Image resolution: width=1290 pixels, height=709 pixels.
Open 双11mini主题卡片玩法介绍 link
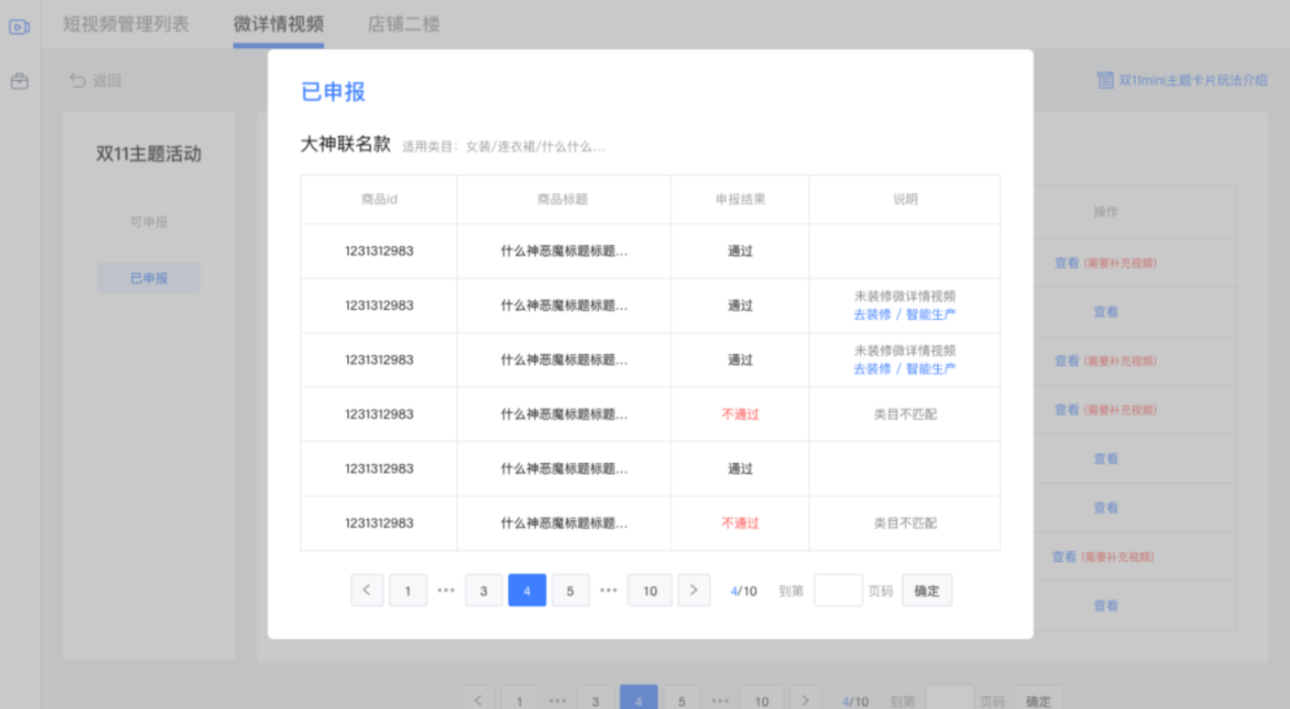click(x=1192, y=80)
